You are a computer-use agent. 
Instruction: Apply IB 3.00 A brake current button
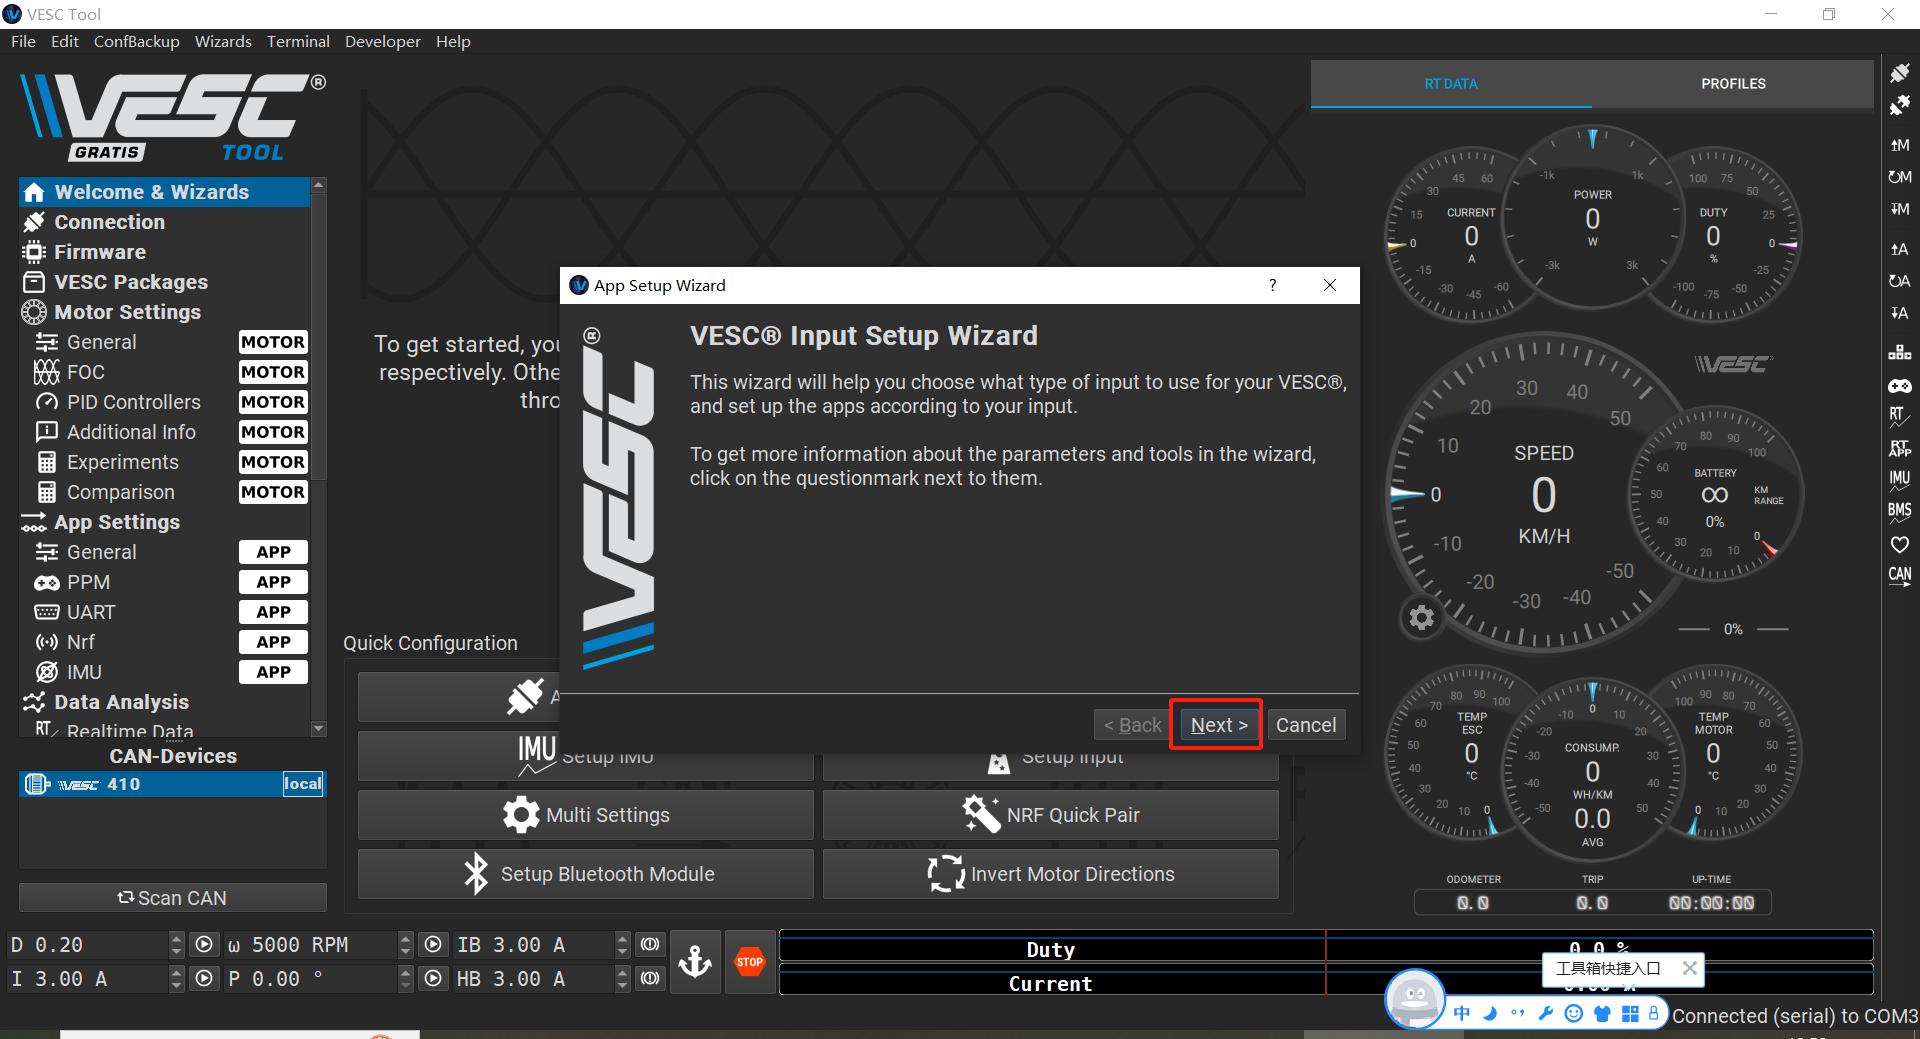[x=650, y=945]
